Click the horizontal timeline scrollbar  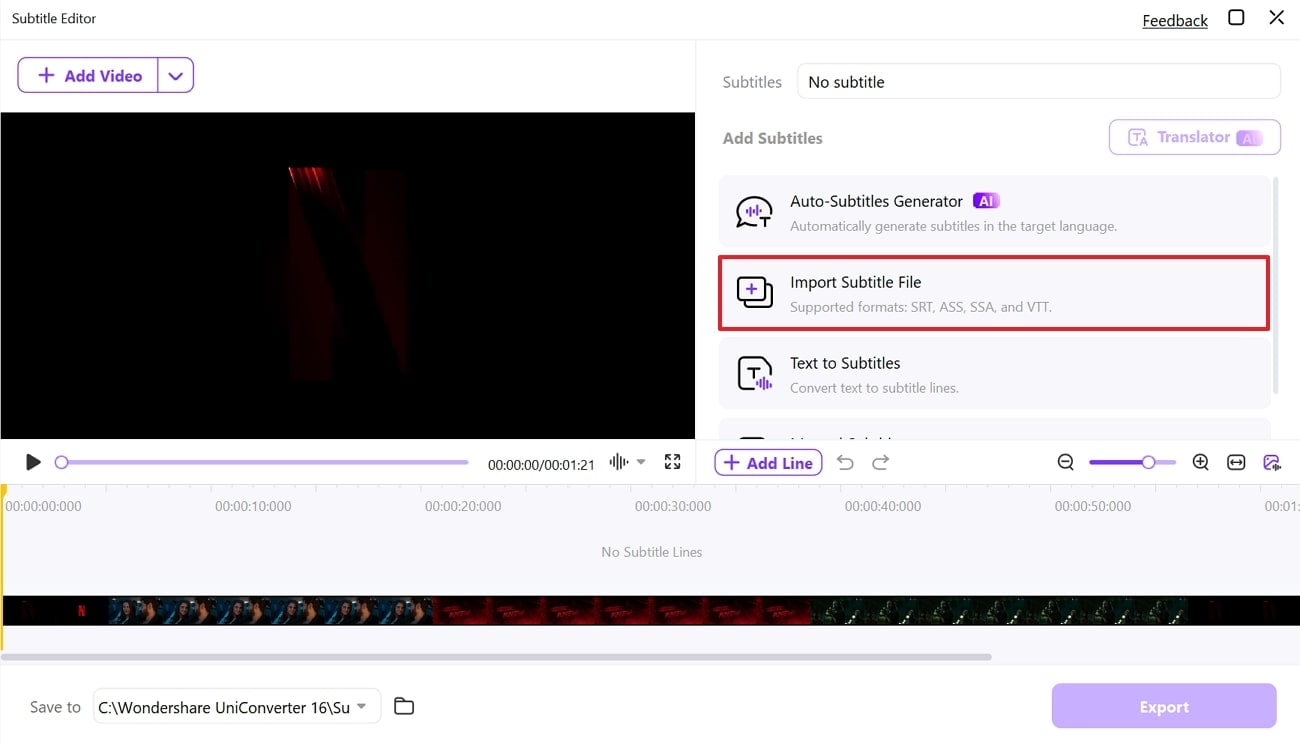pyautogui.click(x=497, y=657)
